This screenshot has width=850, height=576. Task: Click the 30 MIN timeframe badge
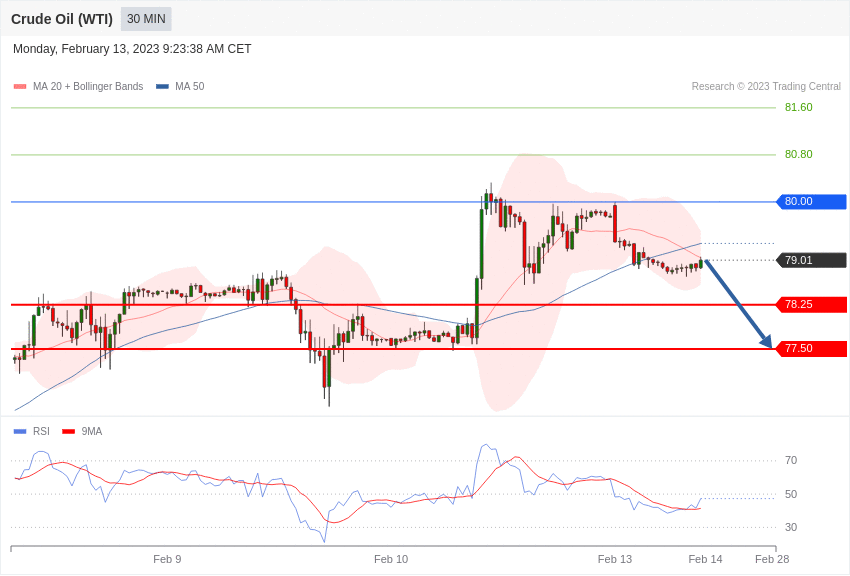coord(146,19)
